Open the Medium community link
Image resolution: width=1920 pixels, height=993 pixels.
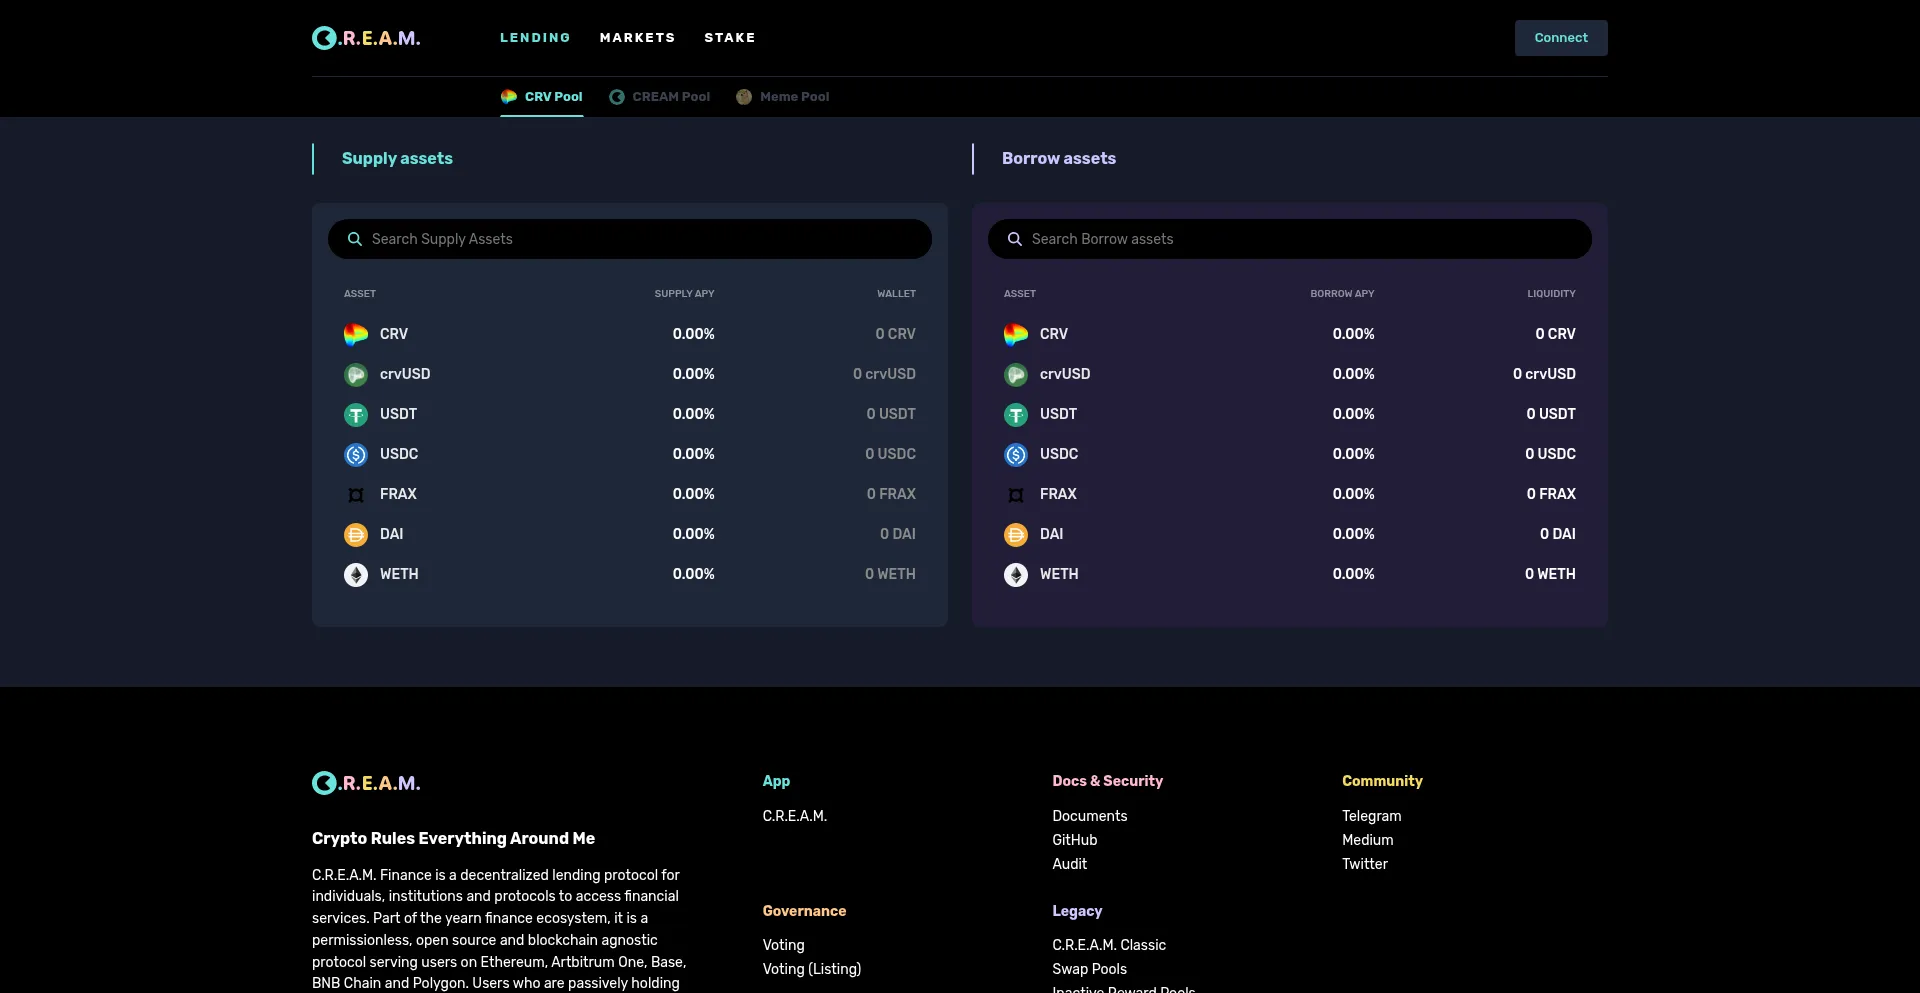[1367, 840]
